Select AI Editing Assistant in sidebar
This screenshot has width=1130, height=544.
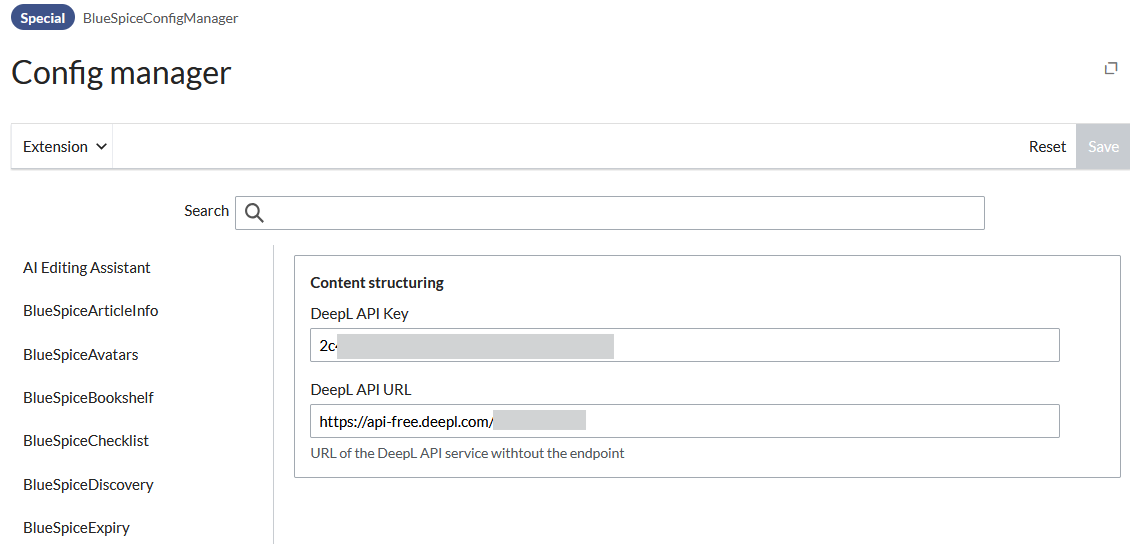[x=87, y=268]
